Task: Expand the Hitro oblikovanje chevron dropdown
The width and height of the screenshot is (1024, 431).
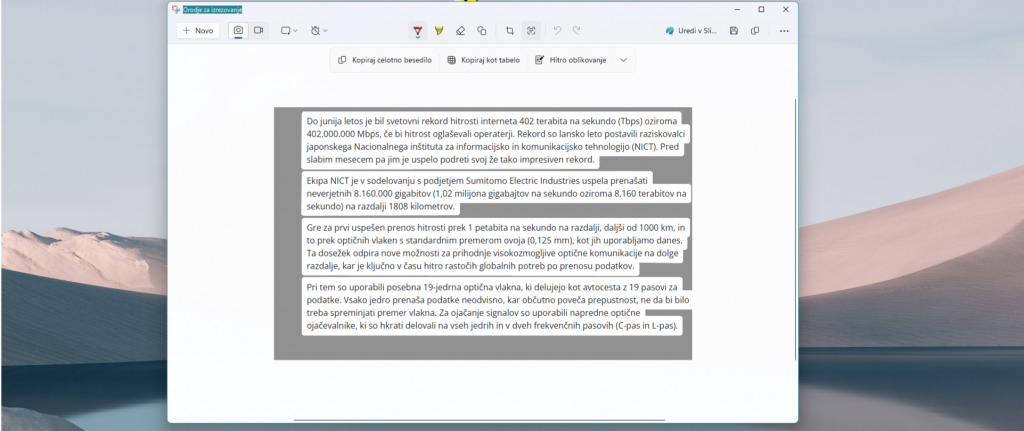Action: pos(623,60)
